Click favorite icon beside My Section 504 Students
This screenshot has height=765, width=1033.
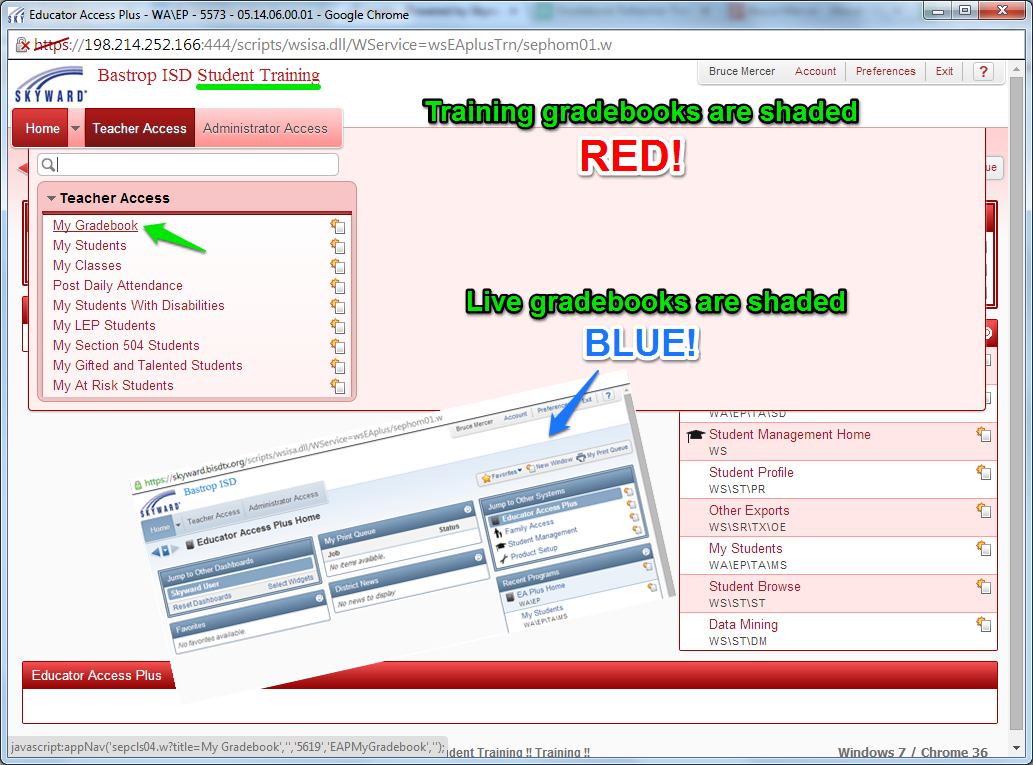[337, 346]
